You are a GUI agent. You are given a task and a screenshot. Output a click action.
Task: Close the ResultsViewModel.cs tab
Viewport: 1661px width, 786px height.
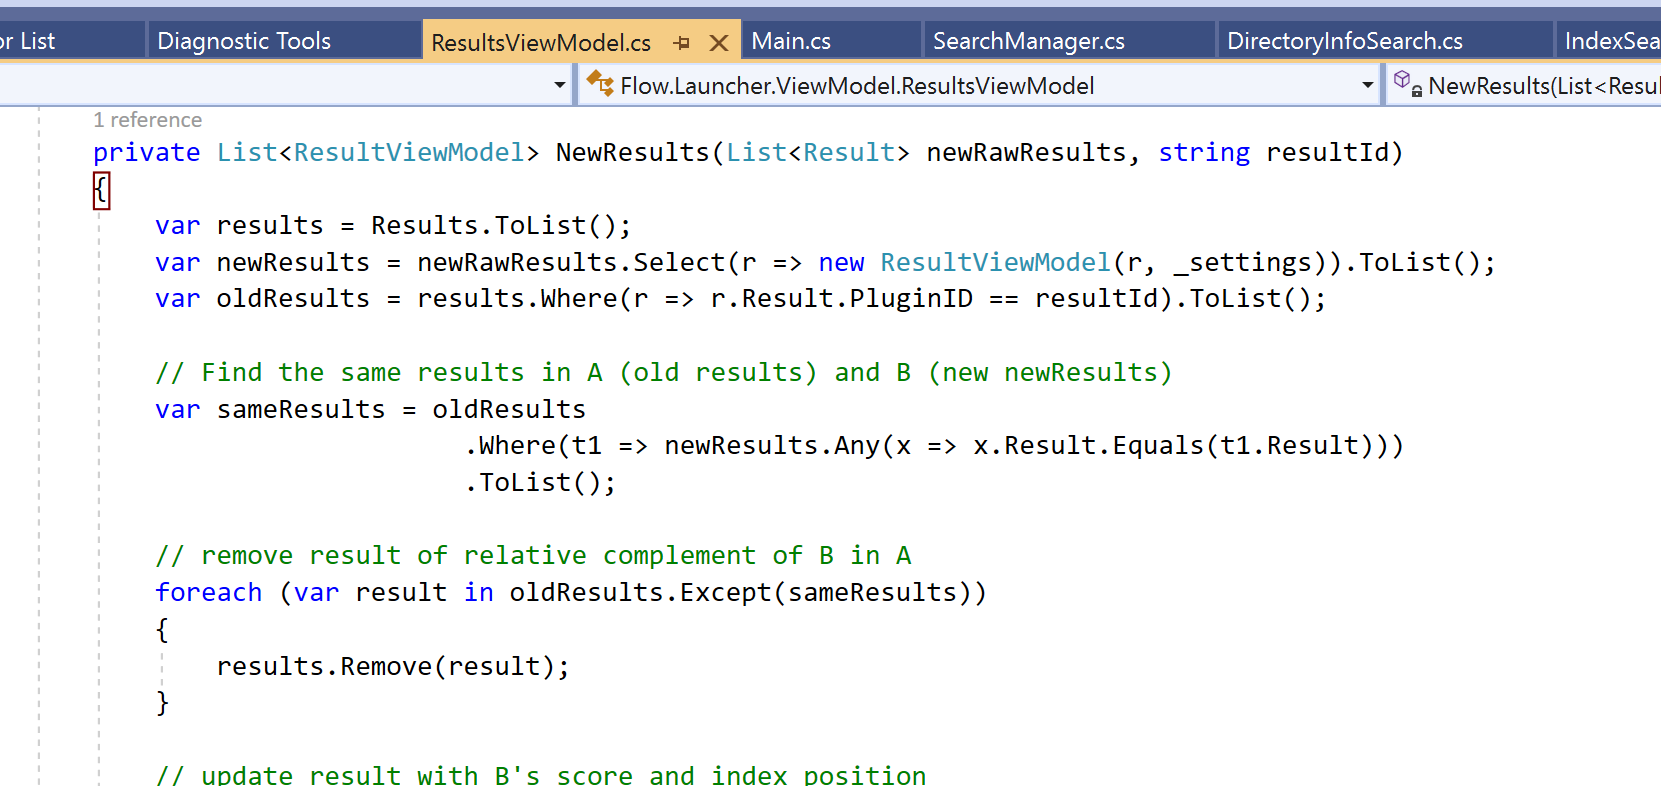(718, 43)
